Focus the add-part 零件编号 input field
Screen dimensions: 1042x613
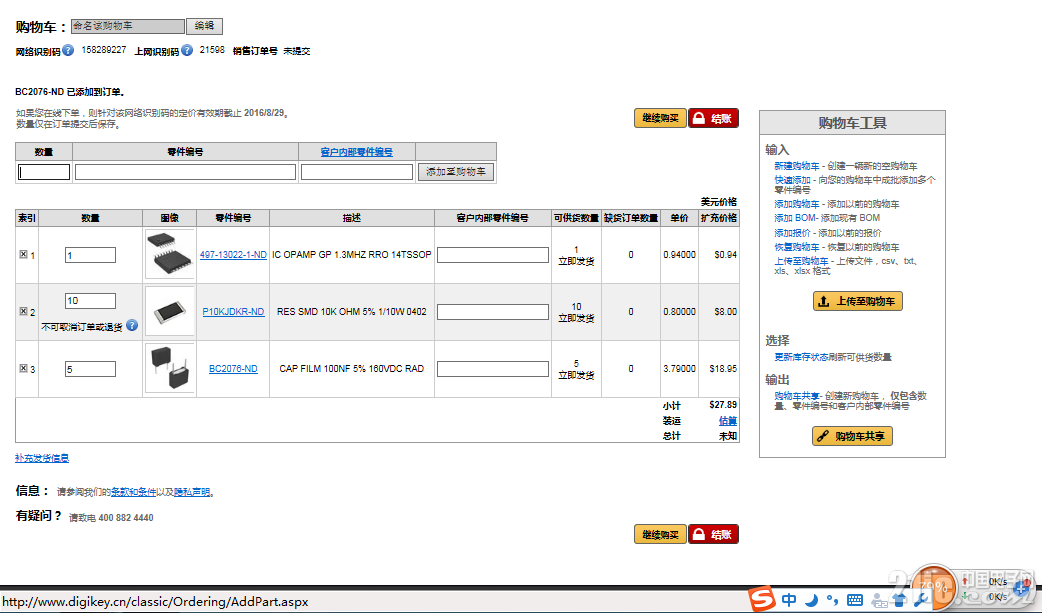tap(185, 172)
